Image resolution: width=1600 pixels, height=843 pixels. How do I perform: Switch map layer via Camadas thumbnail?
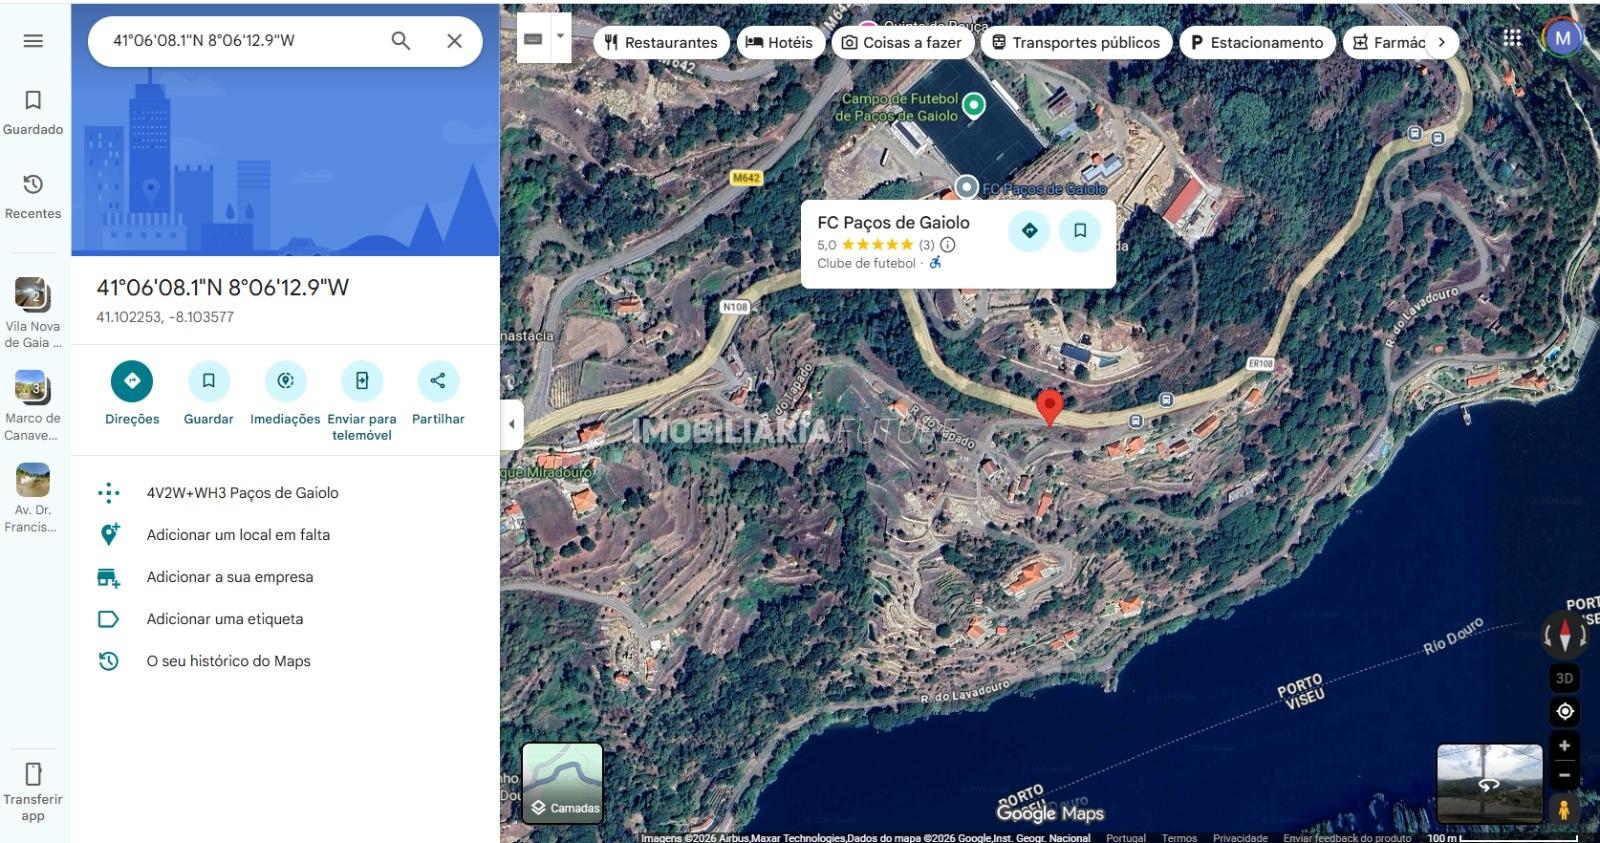[x=562, y=783]
